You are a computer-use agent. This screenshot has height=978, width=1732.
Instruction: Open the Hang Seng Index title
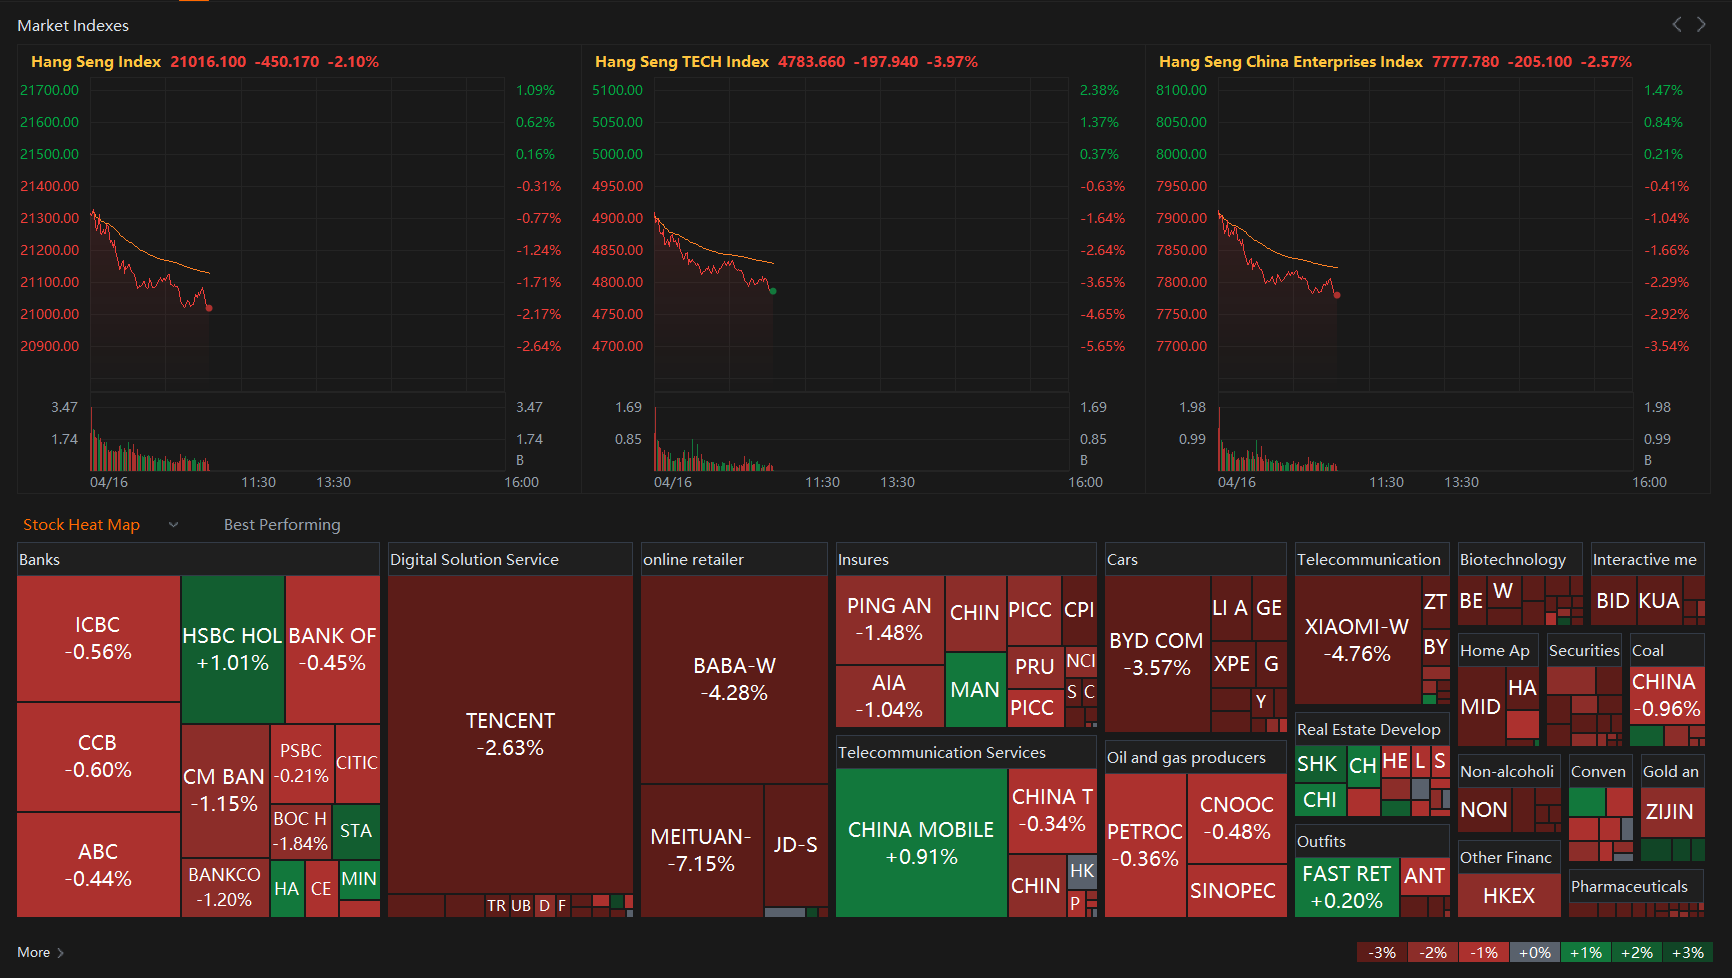point(96,62)
